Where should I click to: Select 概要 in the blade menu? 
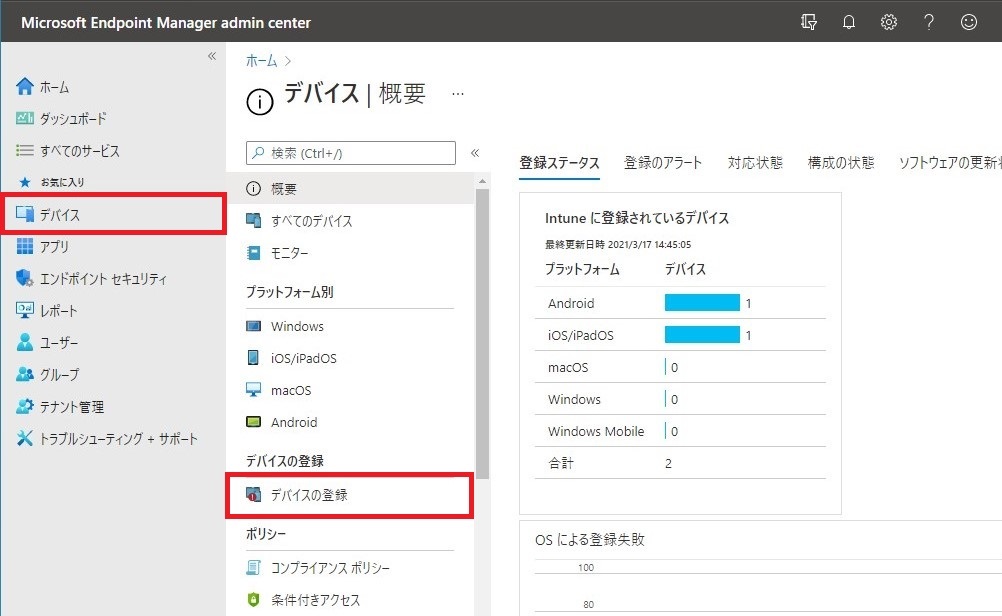pyautogui.click(x=350, y=189)
